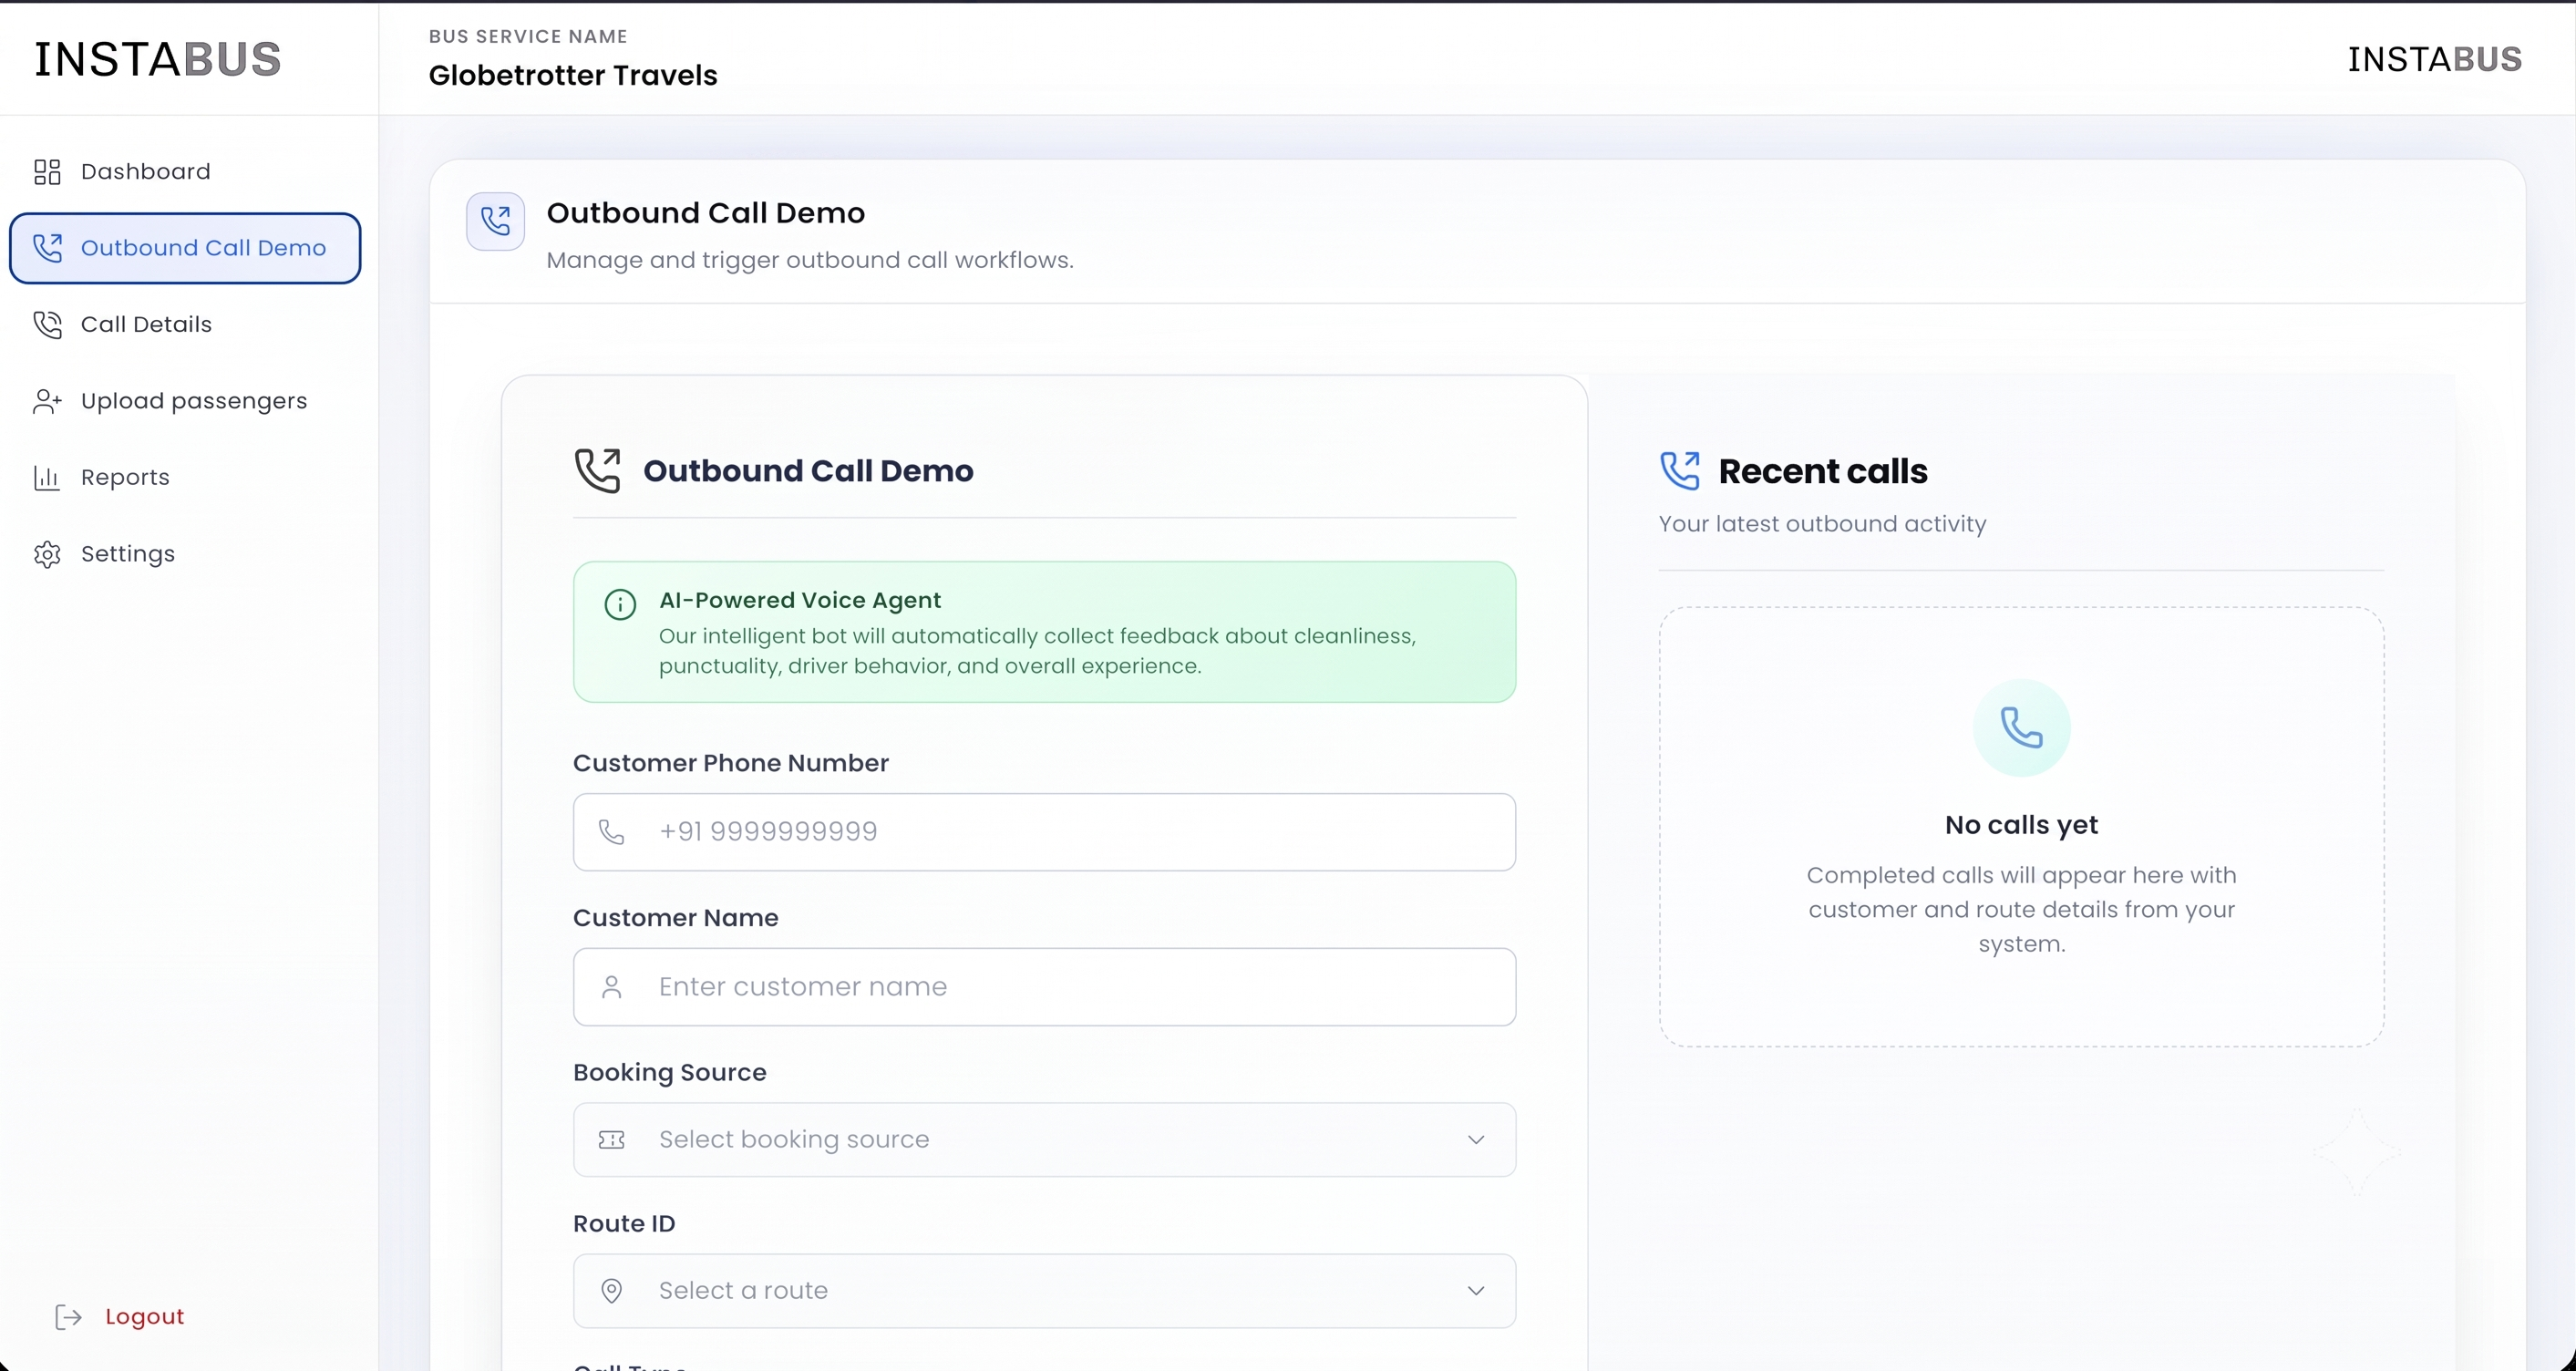Click the phone icon beside the form title
Viewport: 2576px width, 1371px height.
(598, 470)
